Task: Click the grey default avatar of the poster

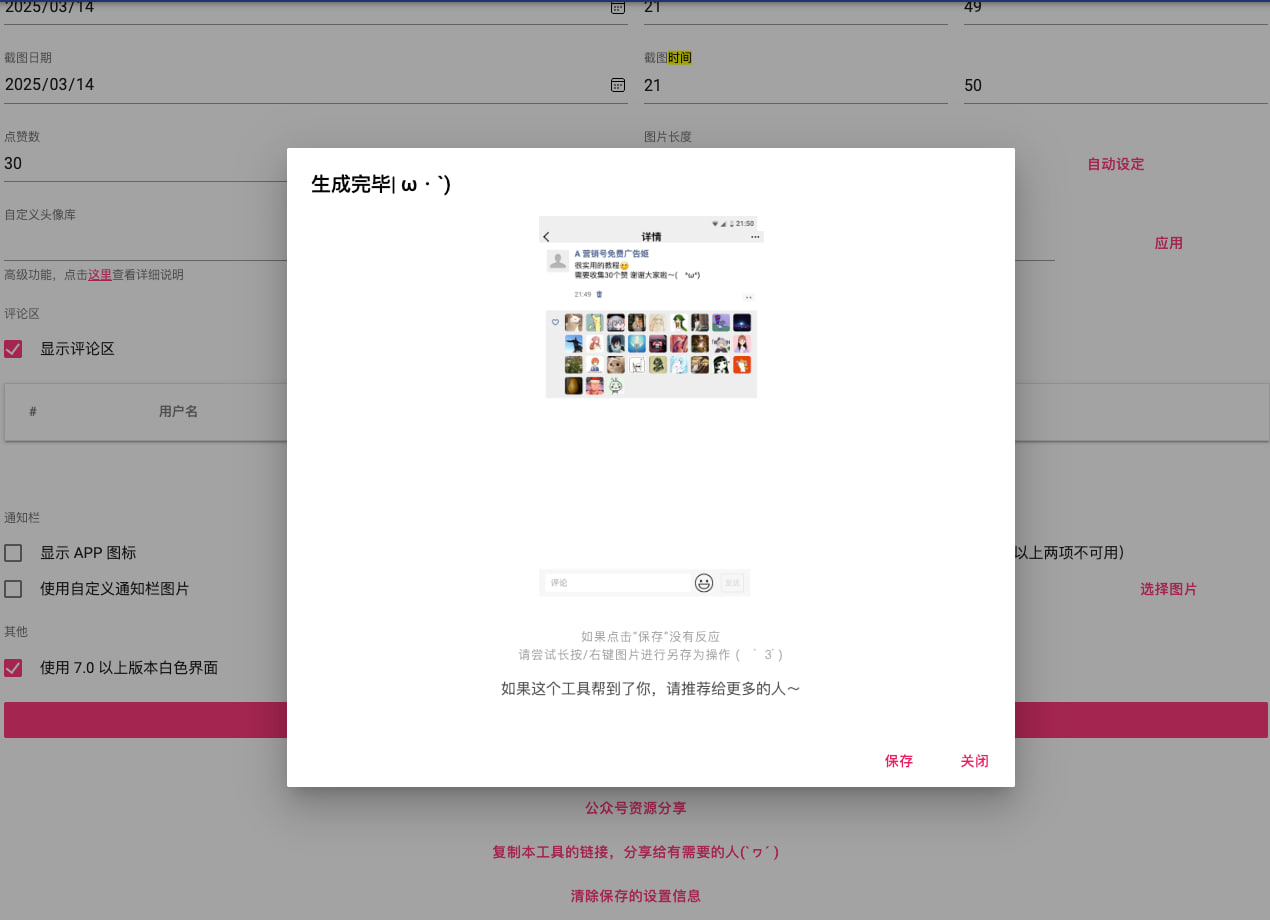Action: point(558,261)
